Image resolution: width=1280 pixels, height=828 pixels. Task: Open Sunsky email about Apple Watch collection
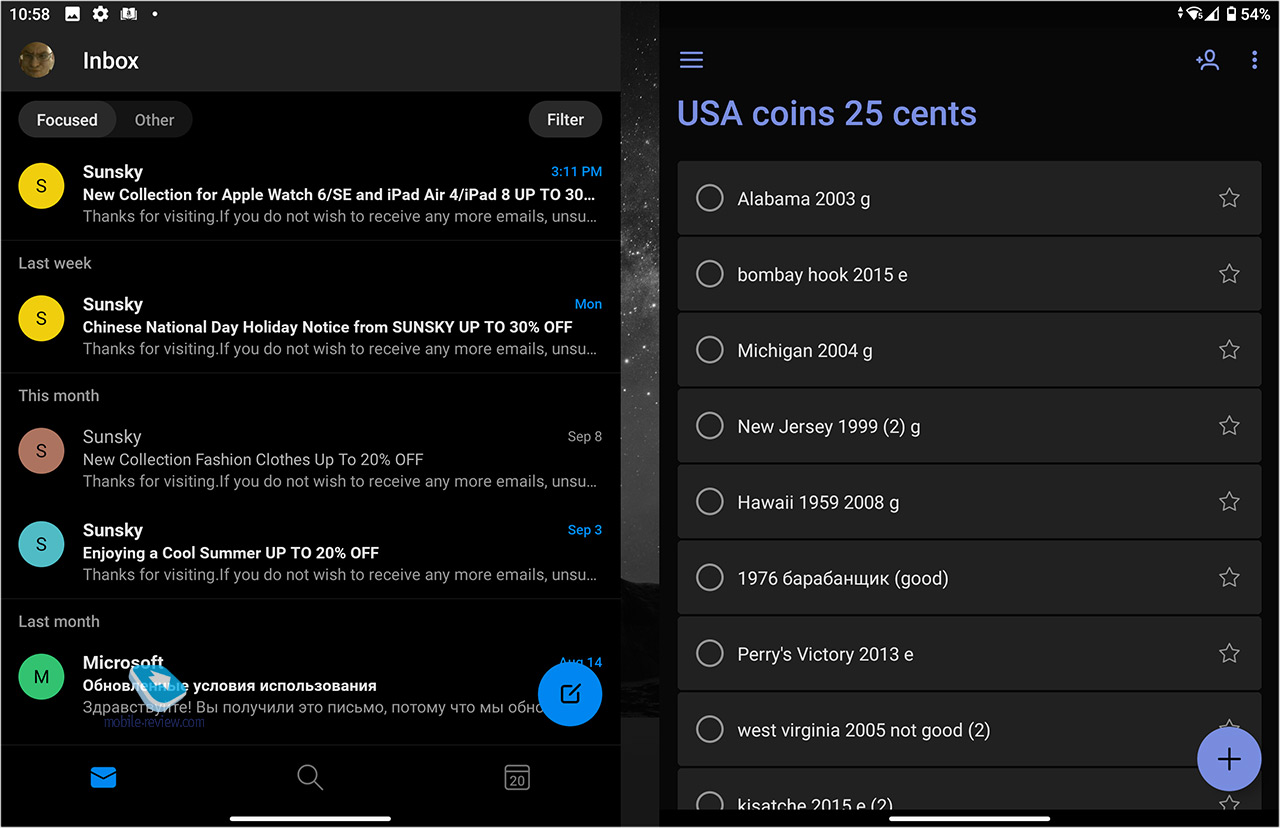click(340, 194)
